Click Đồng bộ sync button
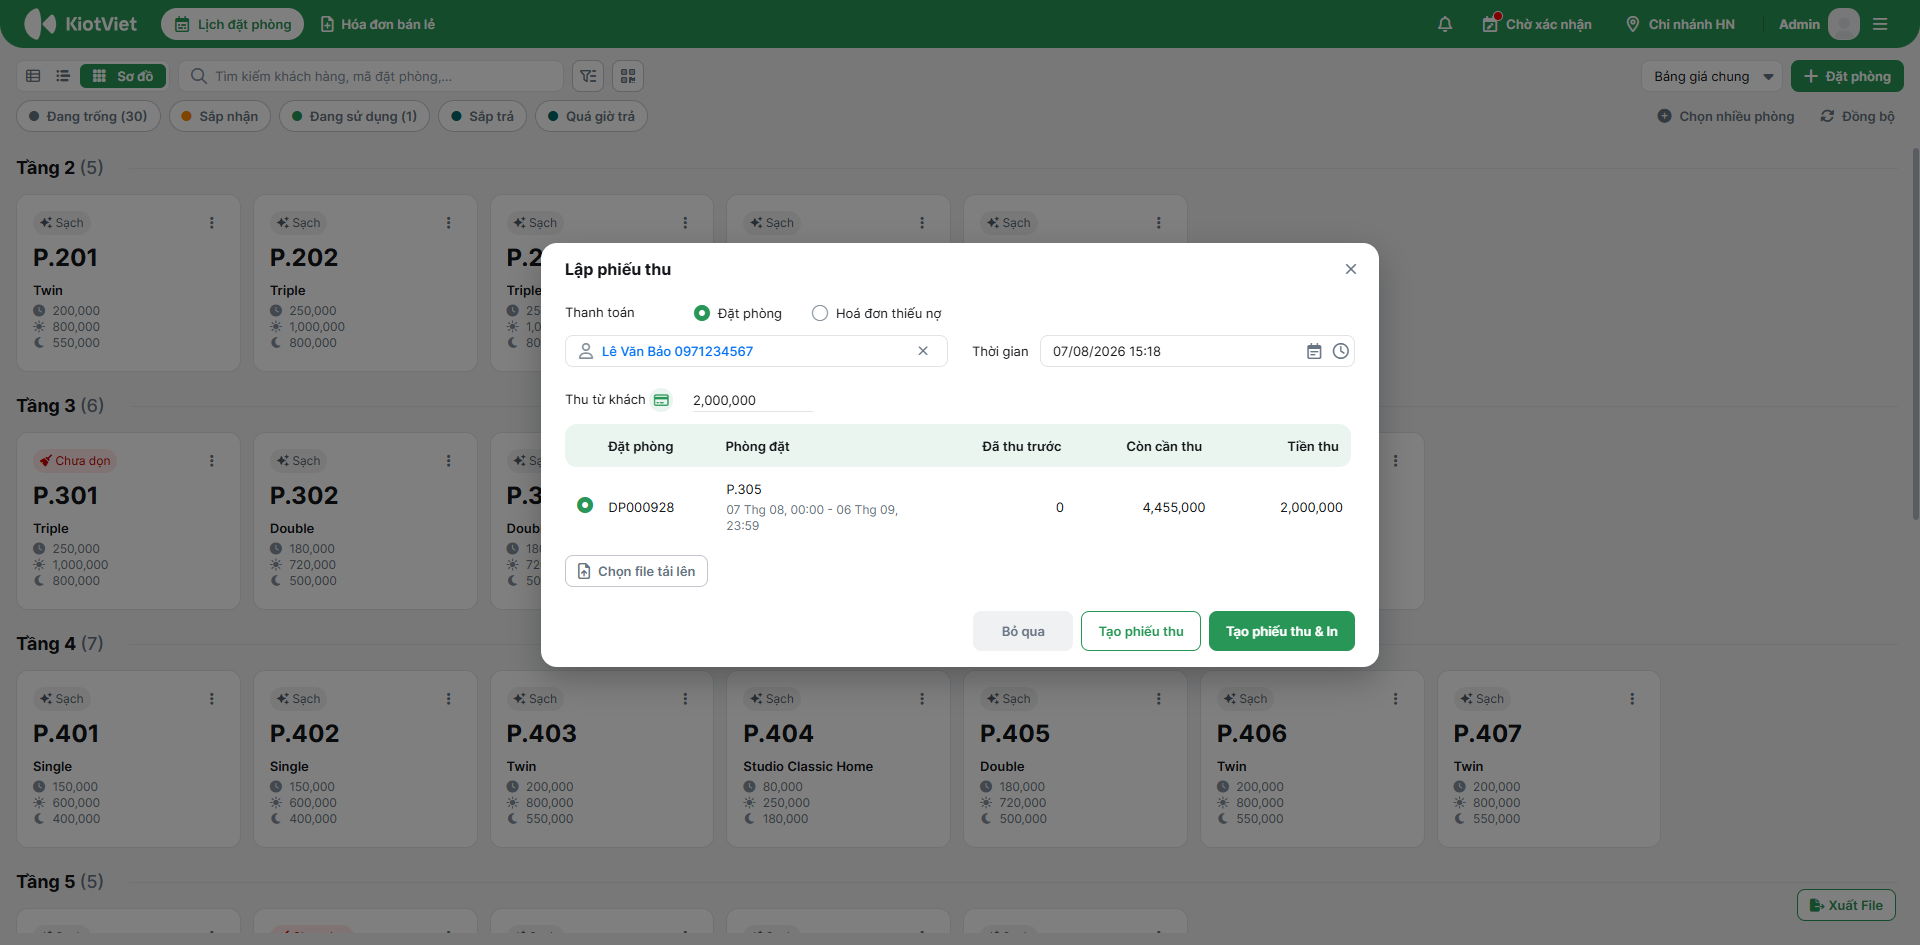The height and width of the screenshot is (945, 1920). [x=1857, y=116]
